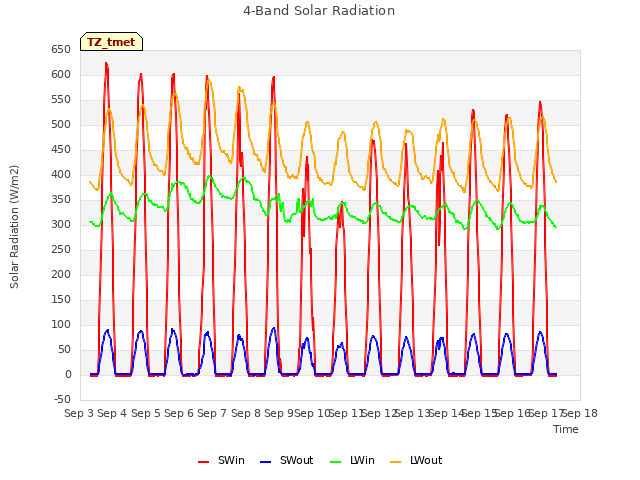Select the SWout legend entry
Viewport: 640px width, 480px height.
coord(286,460)
